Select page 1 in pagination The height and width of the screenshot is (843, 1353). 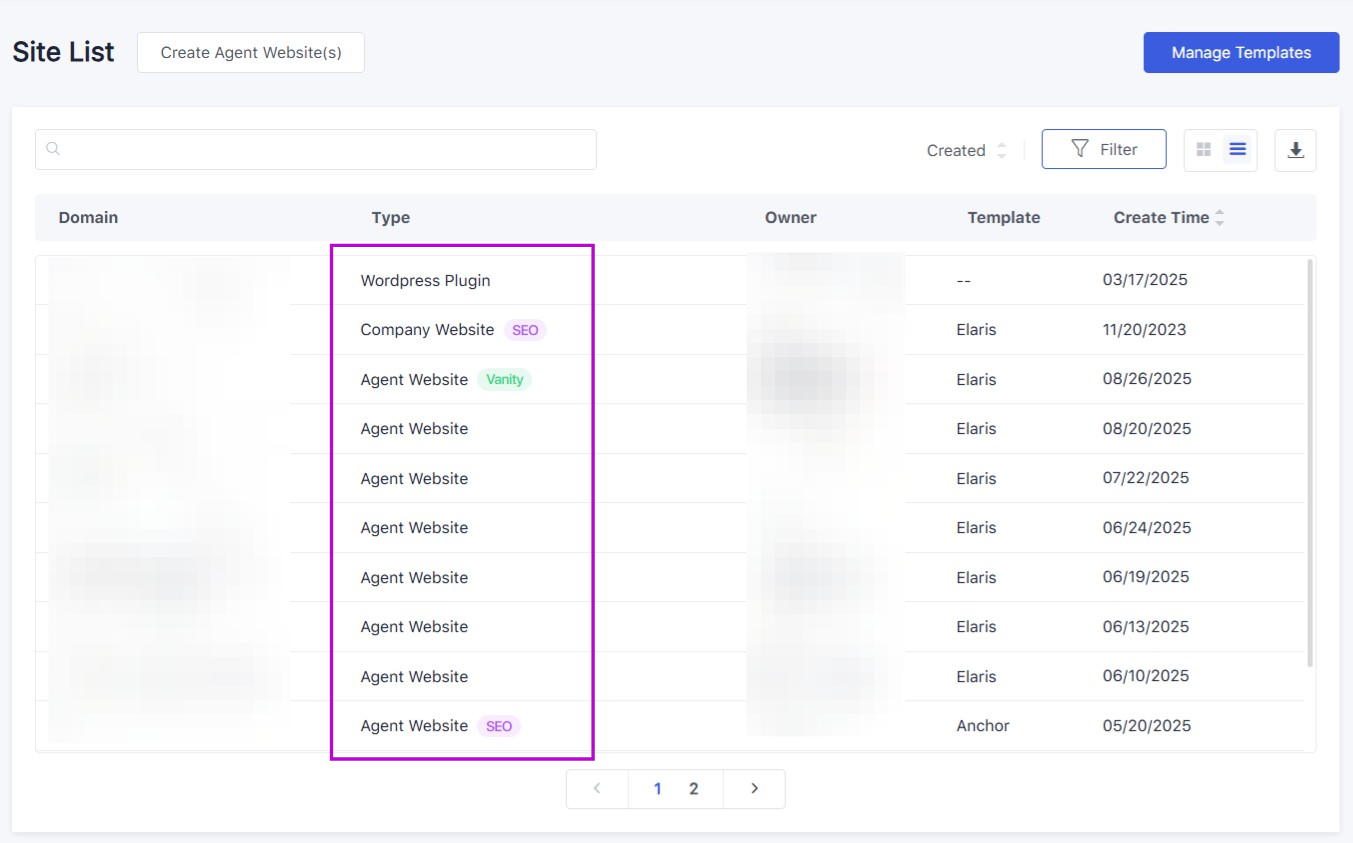pyautogui.click(x=657, y=789)
